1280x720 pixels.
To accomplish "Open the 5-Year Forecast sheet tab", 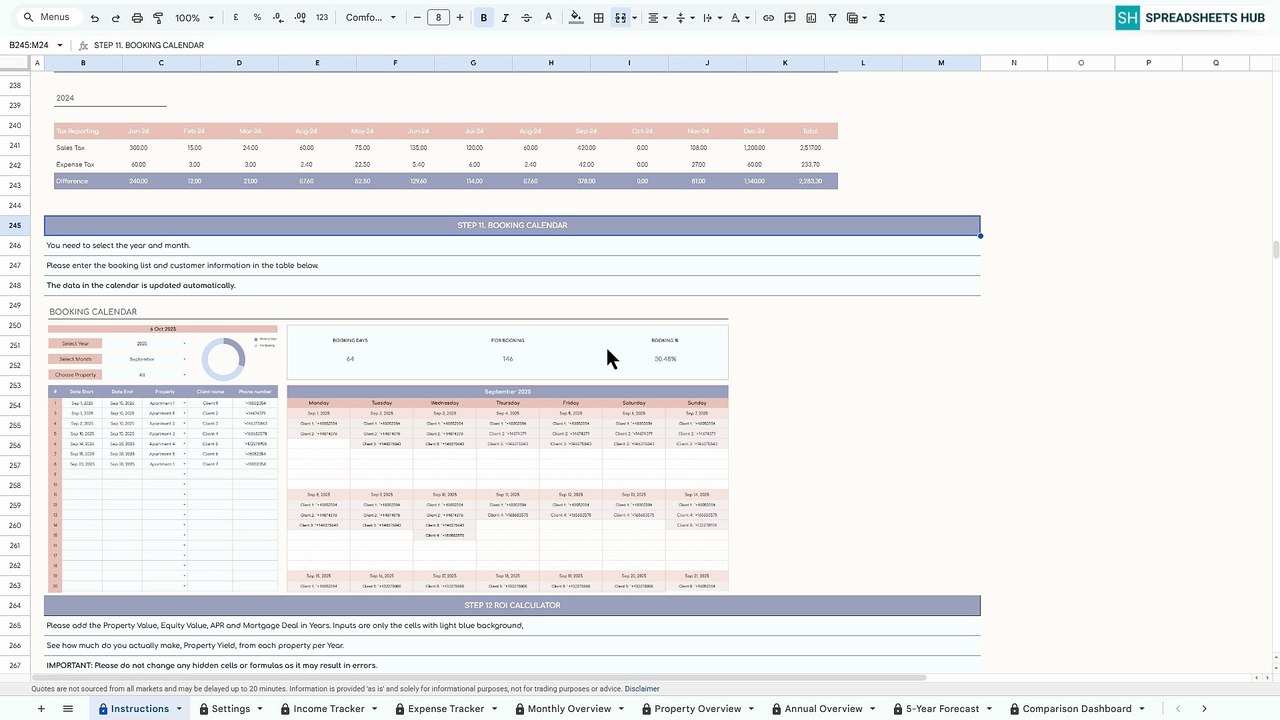I will pyautogui.click(x=942, y=709).
